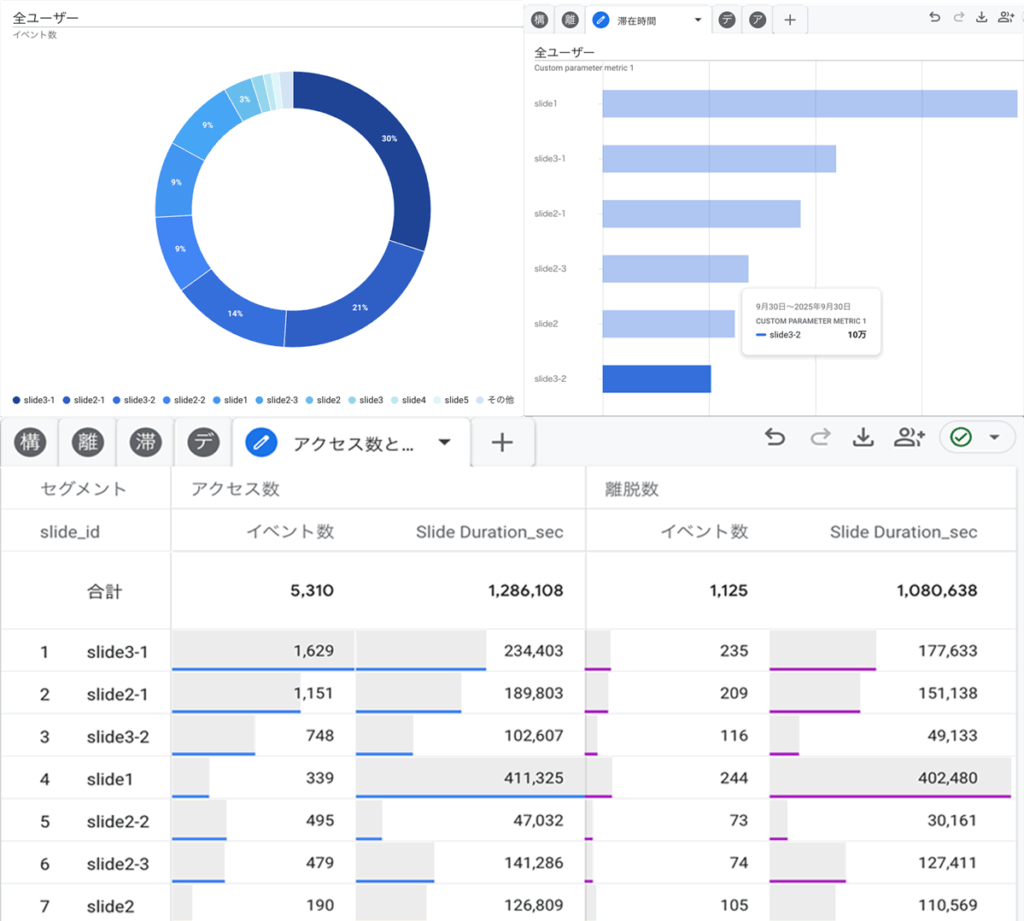Download the アクセス数 table exploration
This screenshot has height=921, width=1024.
[863, 438]
